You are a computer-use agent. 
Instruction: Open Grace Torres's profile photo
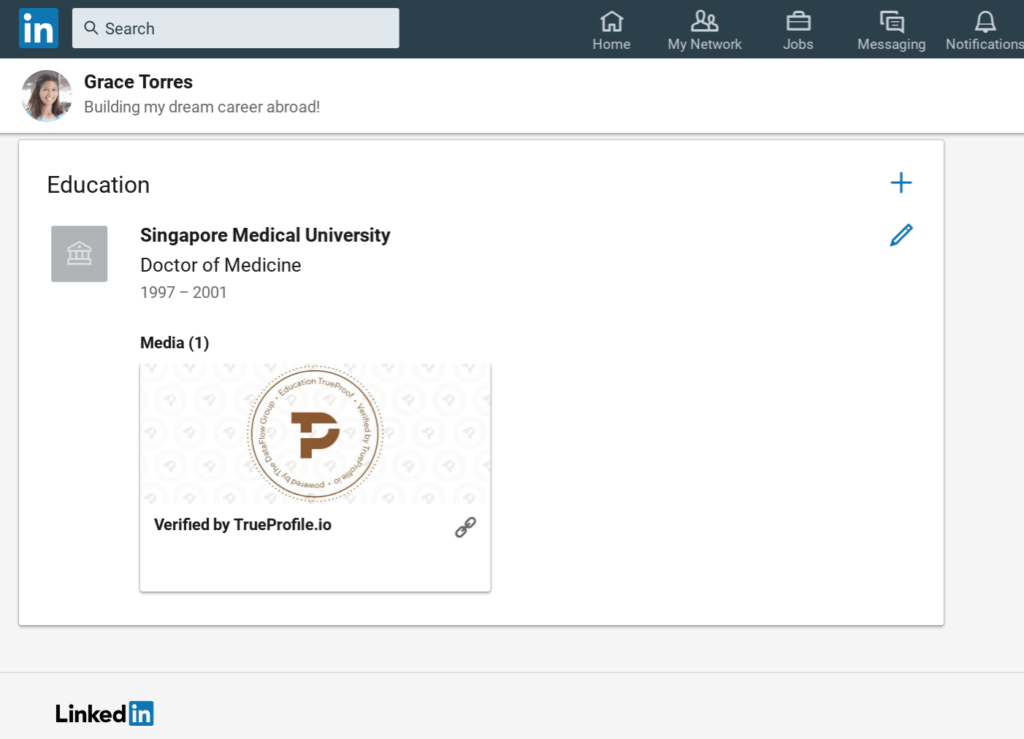46,95
